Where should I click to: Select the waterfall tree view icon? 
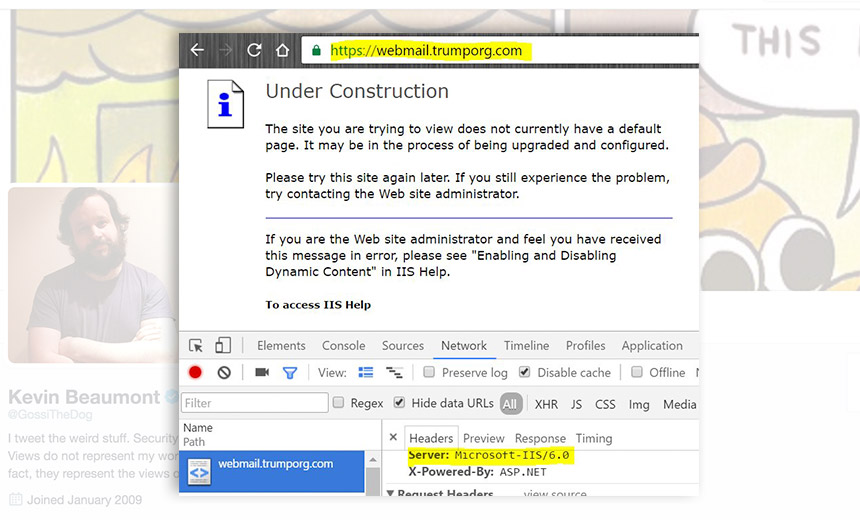tap(394, 372)
